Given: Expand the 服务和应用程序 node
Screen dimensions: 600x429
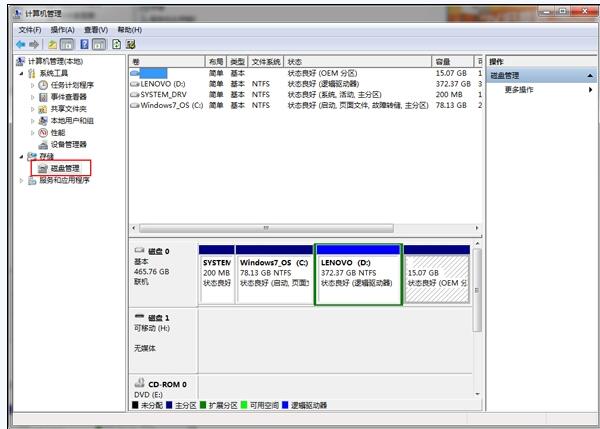Looking at the screenshot, I should (x=22, y=180).
